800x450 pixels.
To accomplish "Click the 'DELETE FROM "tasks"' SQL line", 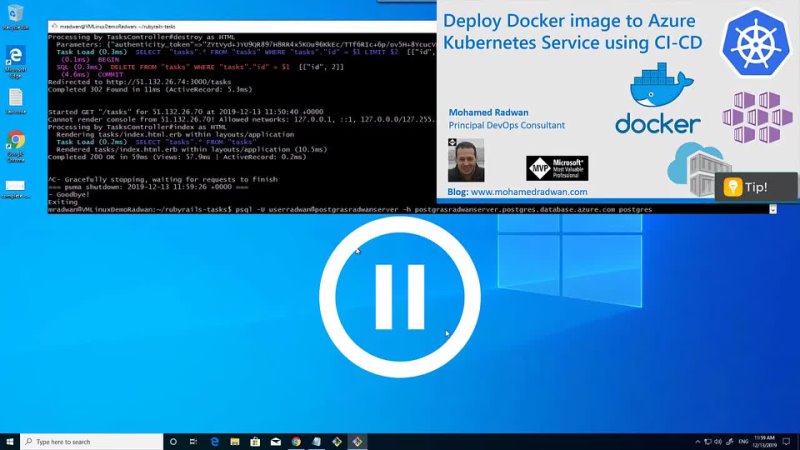I will [x=200, y=67].
